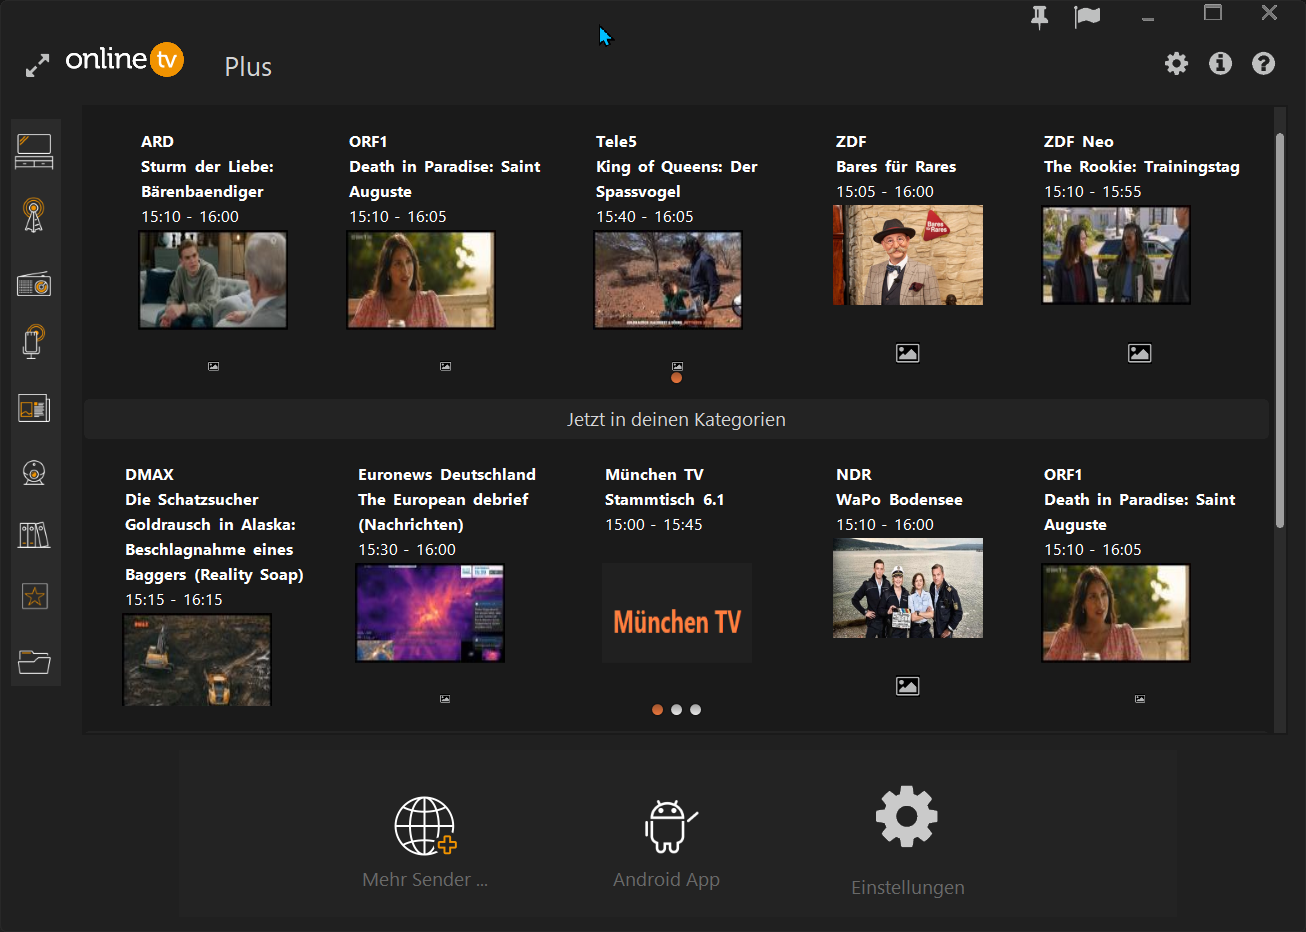
Task: Toggle the fullscreen arrows next to the logo
Action: coord(37,63)
